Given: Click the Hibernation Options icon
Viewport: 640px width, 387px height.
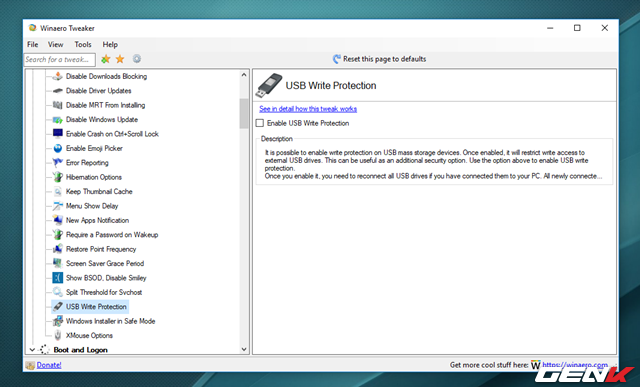Looking at the screenshot, I should pyautogui.click(x=58, y=177).
